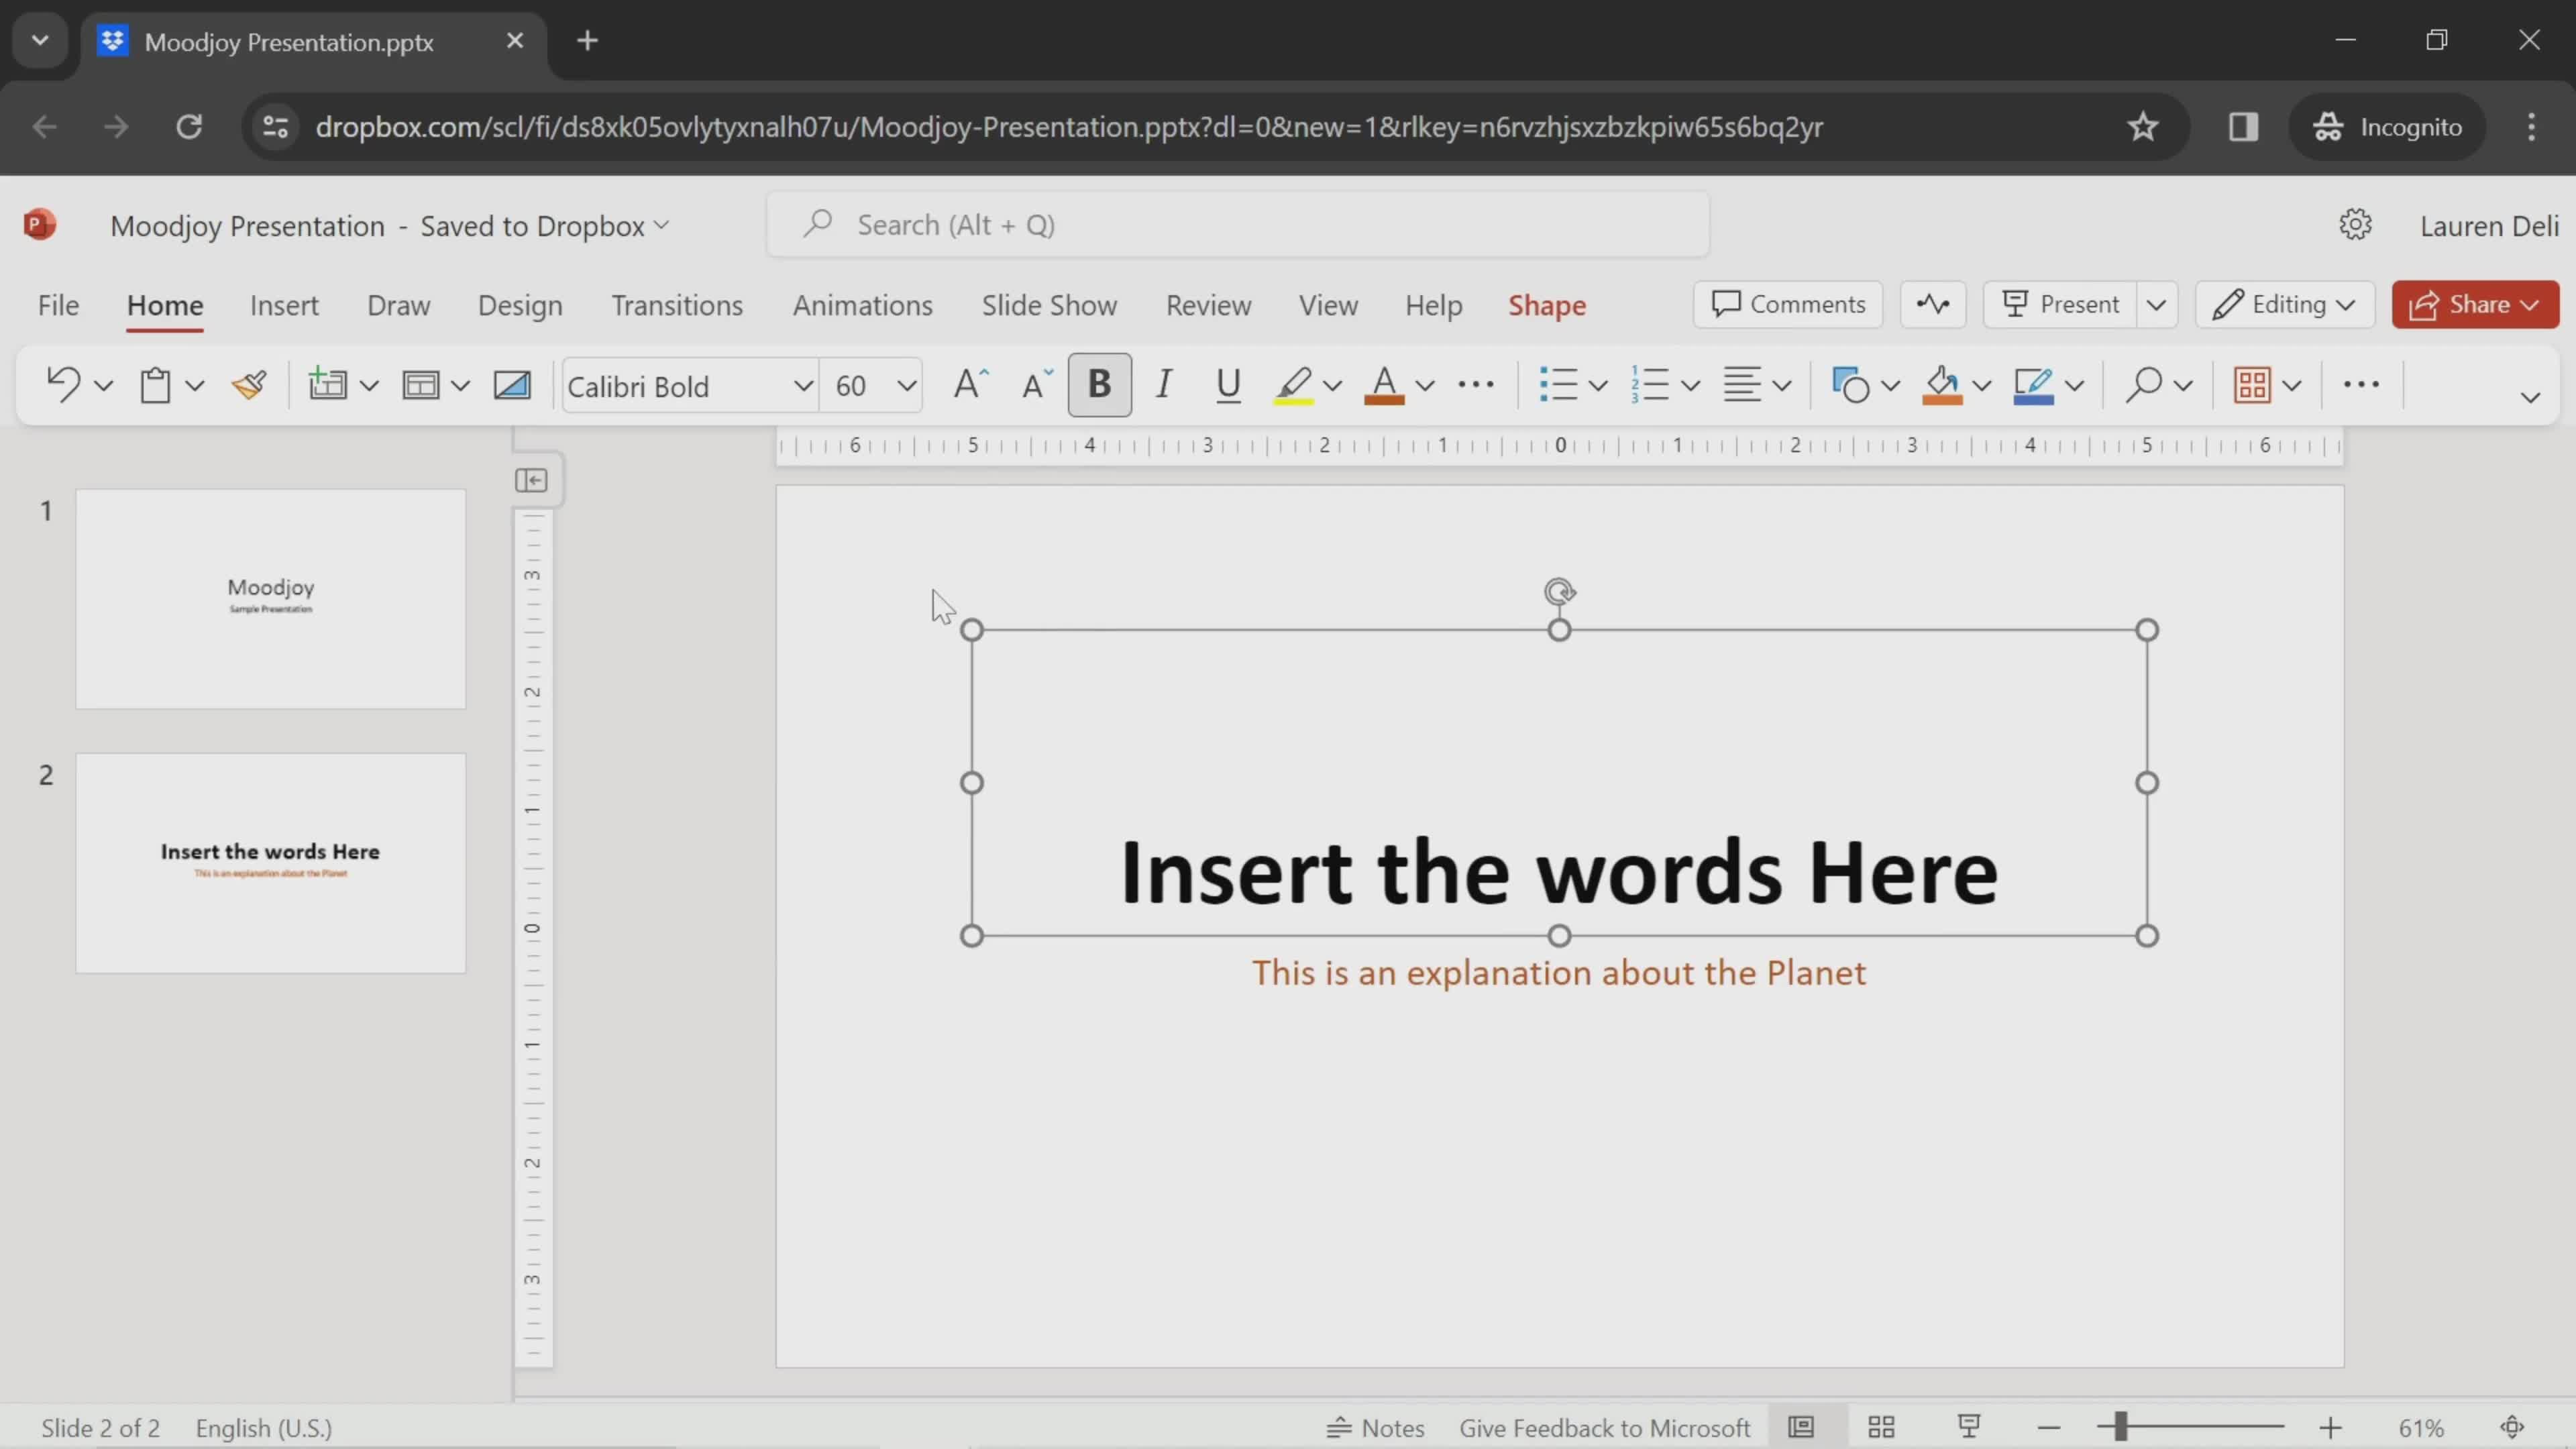
Task: Expand the ribbon with the chevron
Action: (x=2530, y=397)
